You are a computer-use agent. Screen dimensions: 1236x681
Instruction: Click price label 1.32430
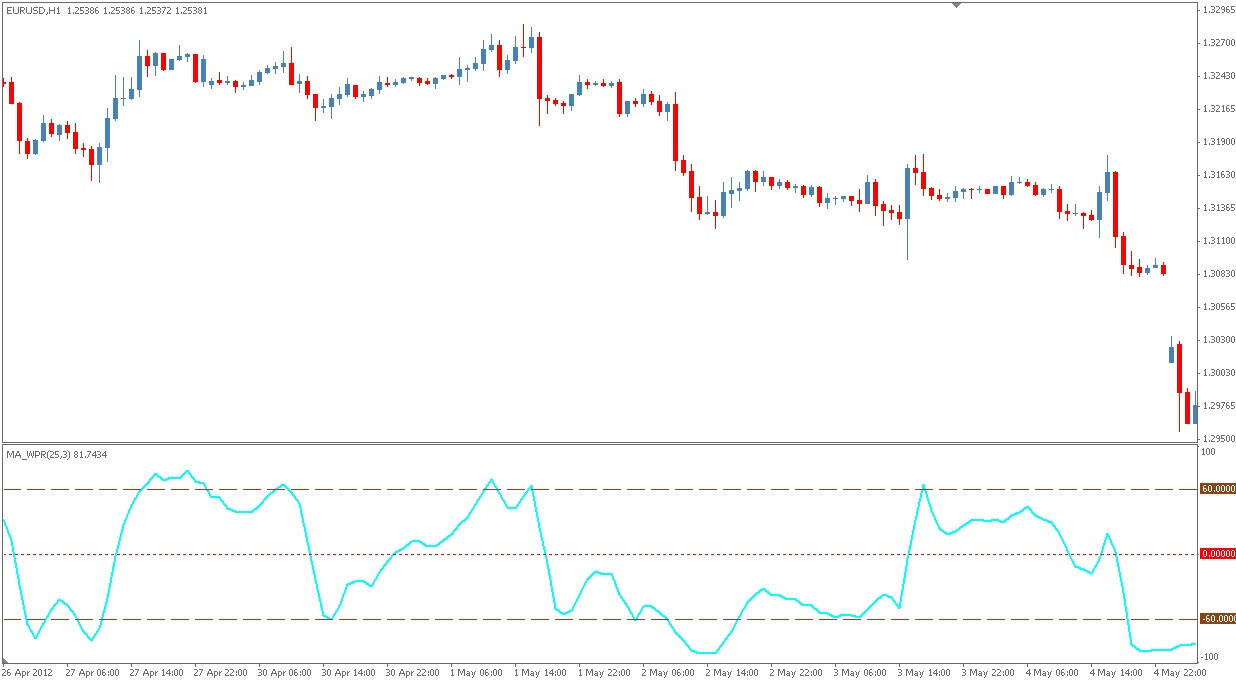1219,76
